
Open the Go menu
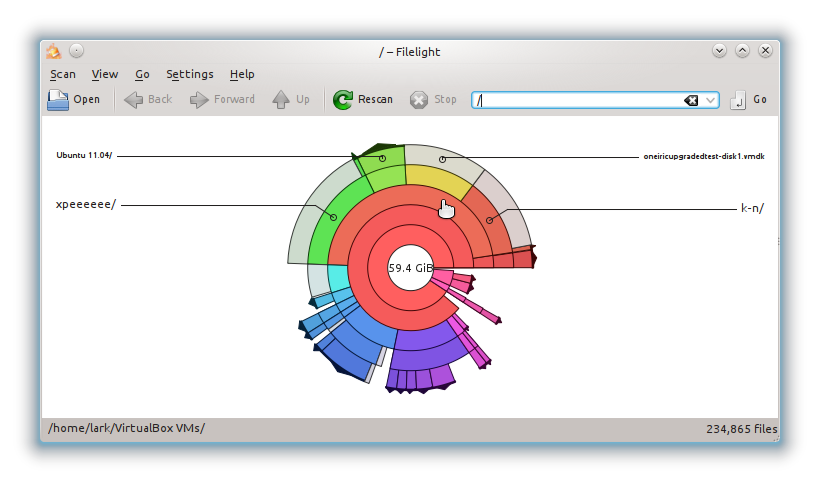tap(142, 74)
